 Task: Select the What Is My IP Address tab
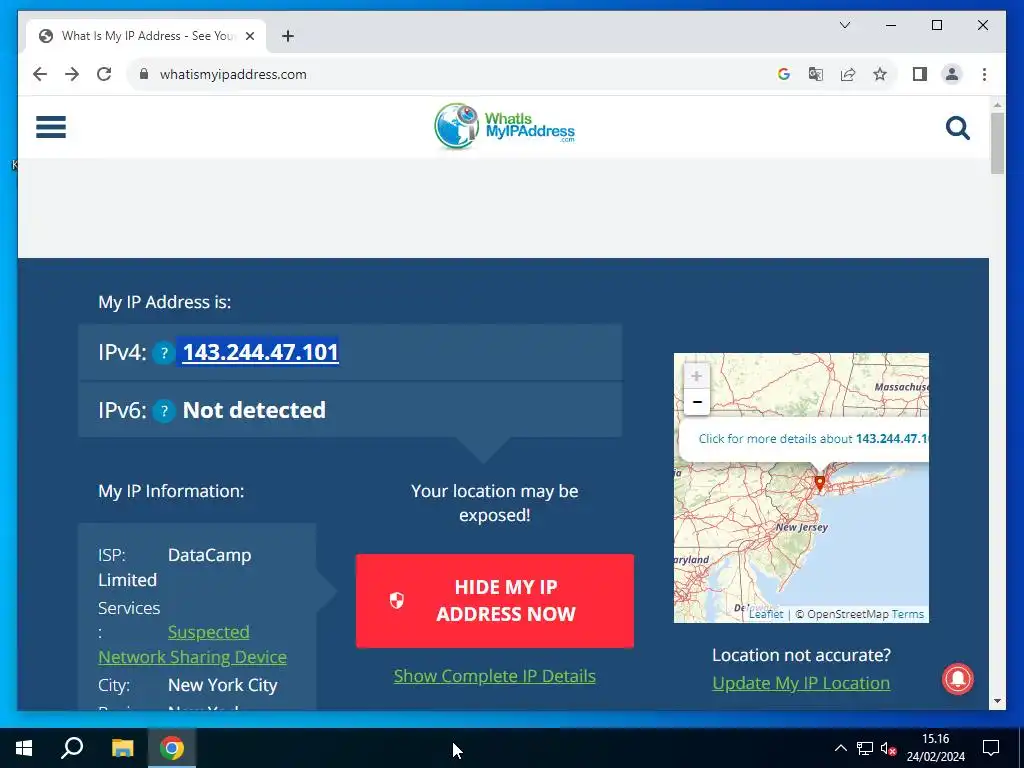(x=146, y=36)
